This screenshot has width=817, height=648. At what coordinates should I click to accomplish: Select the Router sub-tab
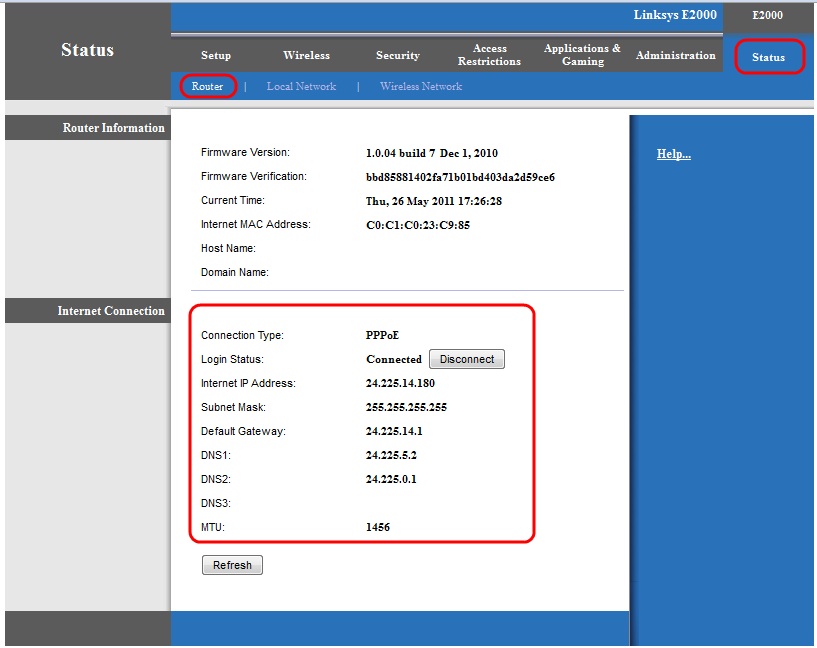207,86
